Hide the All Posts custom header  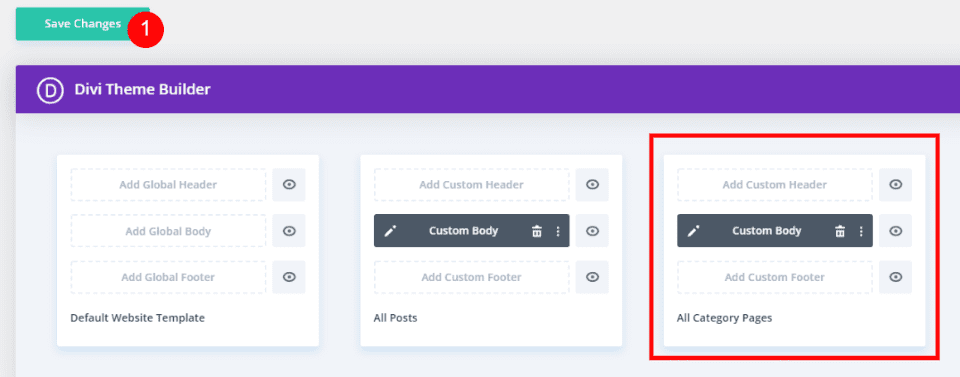592,184
